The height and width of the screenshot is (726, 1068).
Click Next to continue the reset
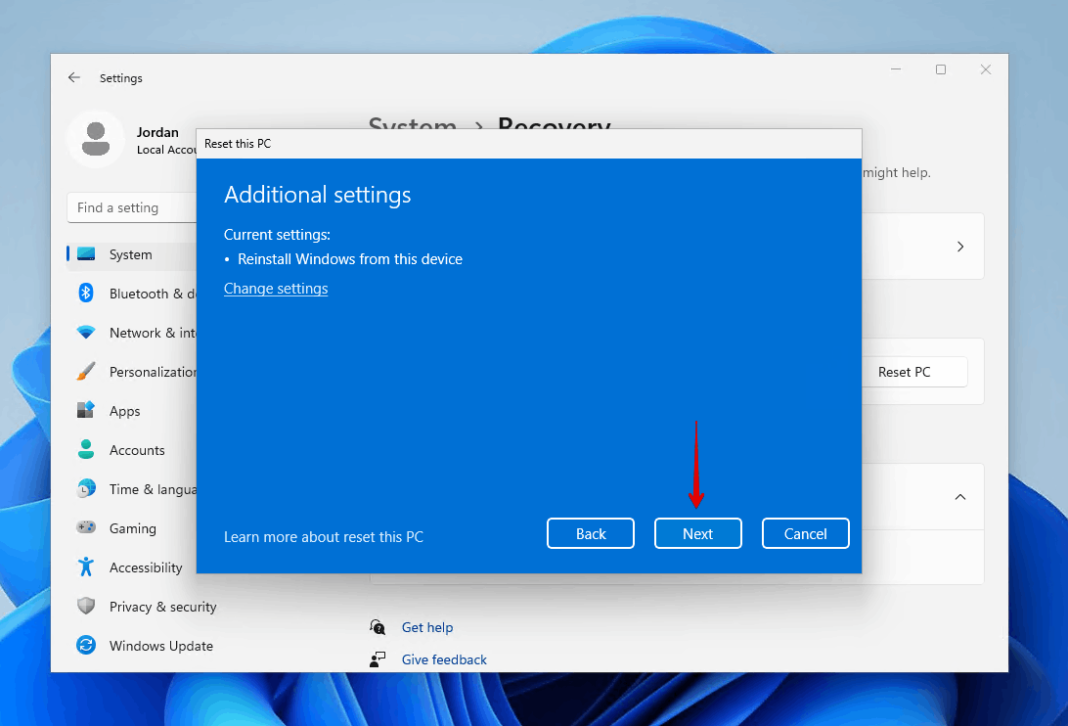coord(697,533)
